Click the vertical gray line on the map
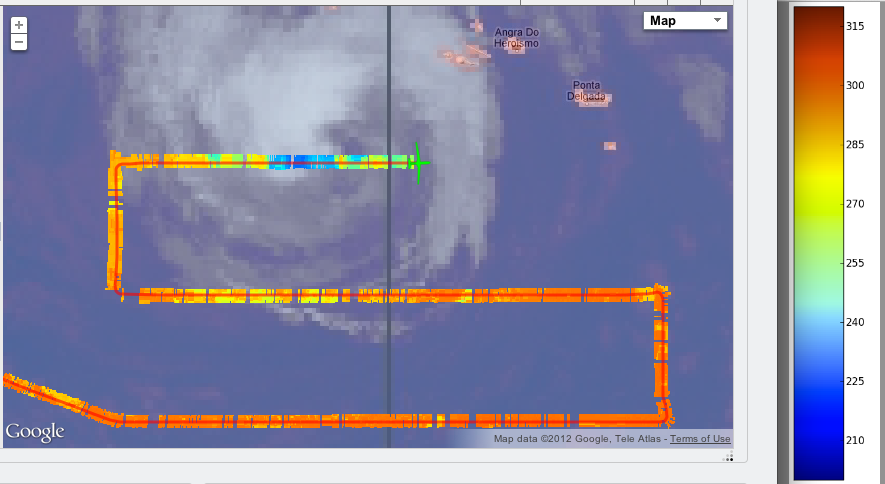 click(x=388, y=250)
